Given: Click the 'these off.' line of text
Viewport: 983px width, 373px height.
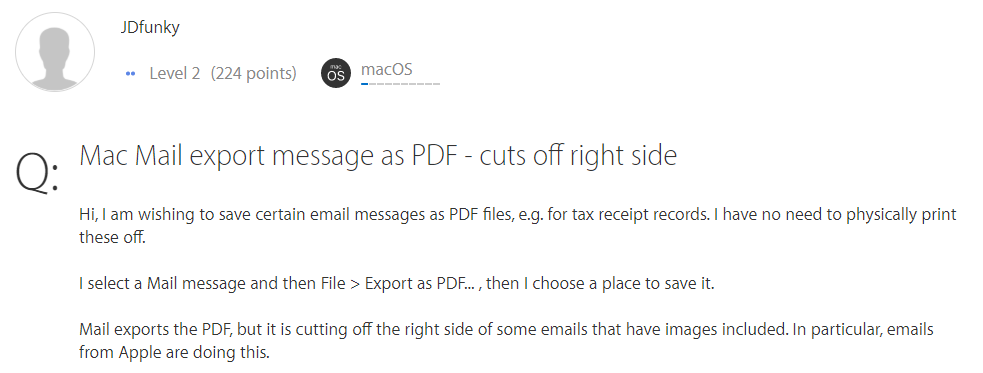Looking at the screenshot, I should (112, 238).
